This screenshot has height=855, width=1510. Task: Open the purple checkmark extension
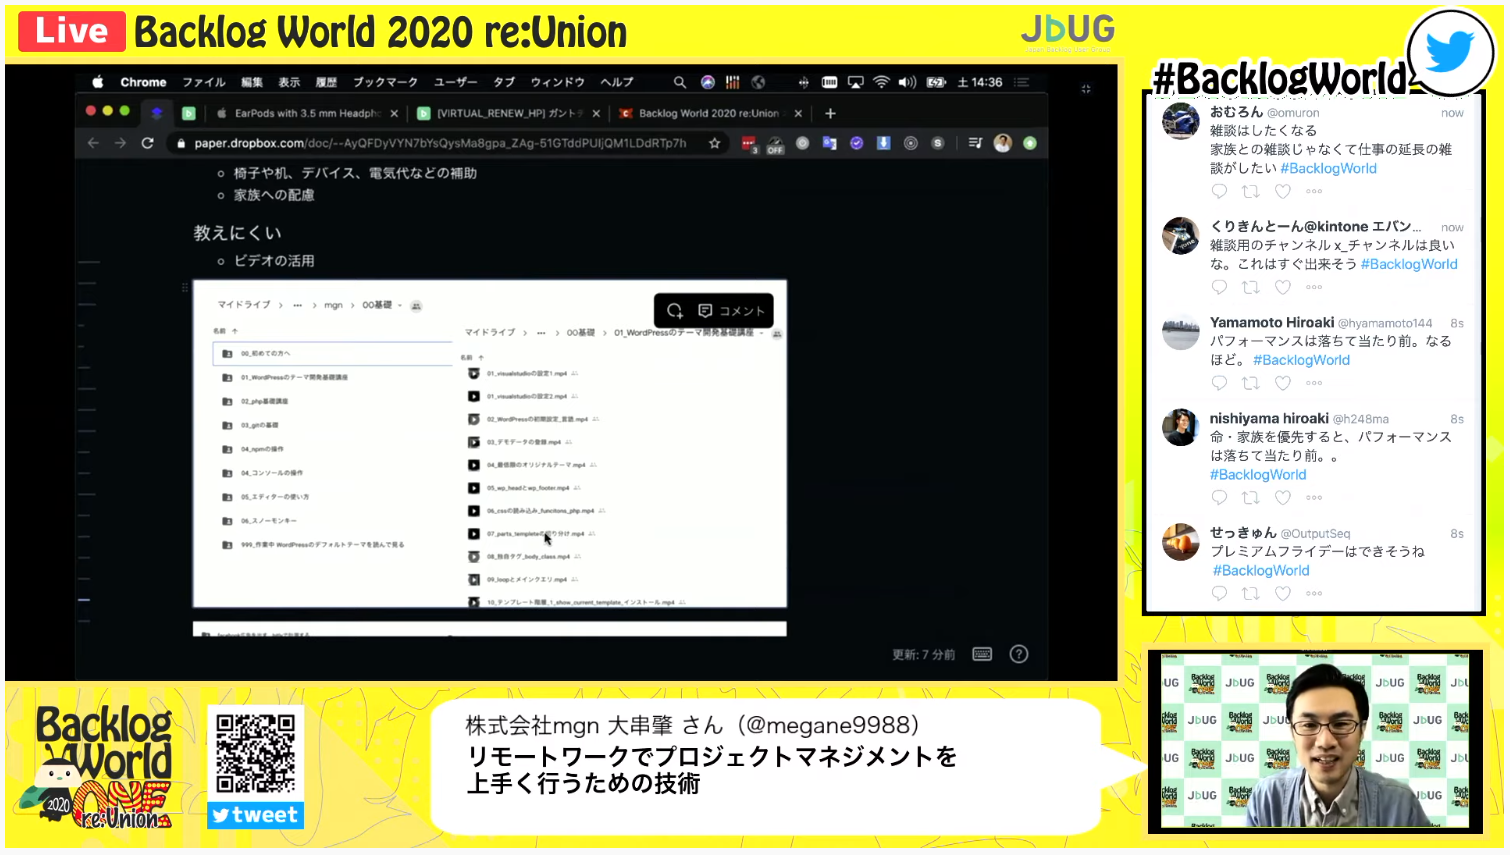point(856,143)
